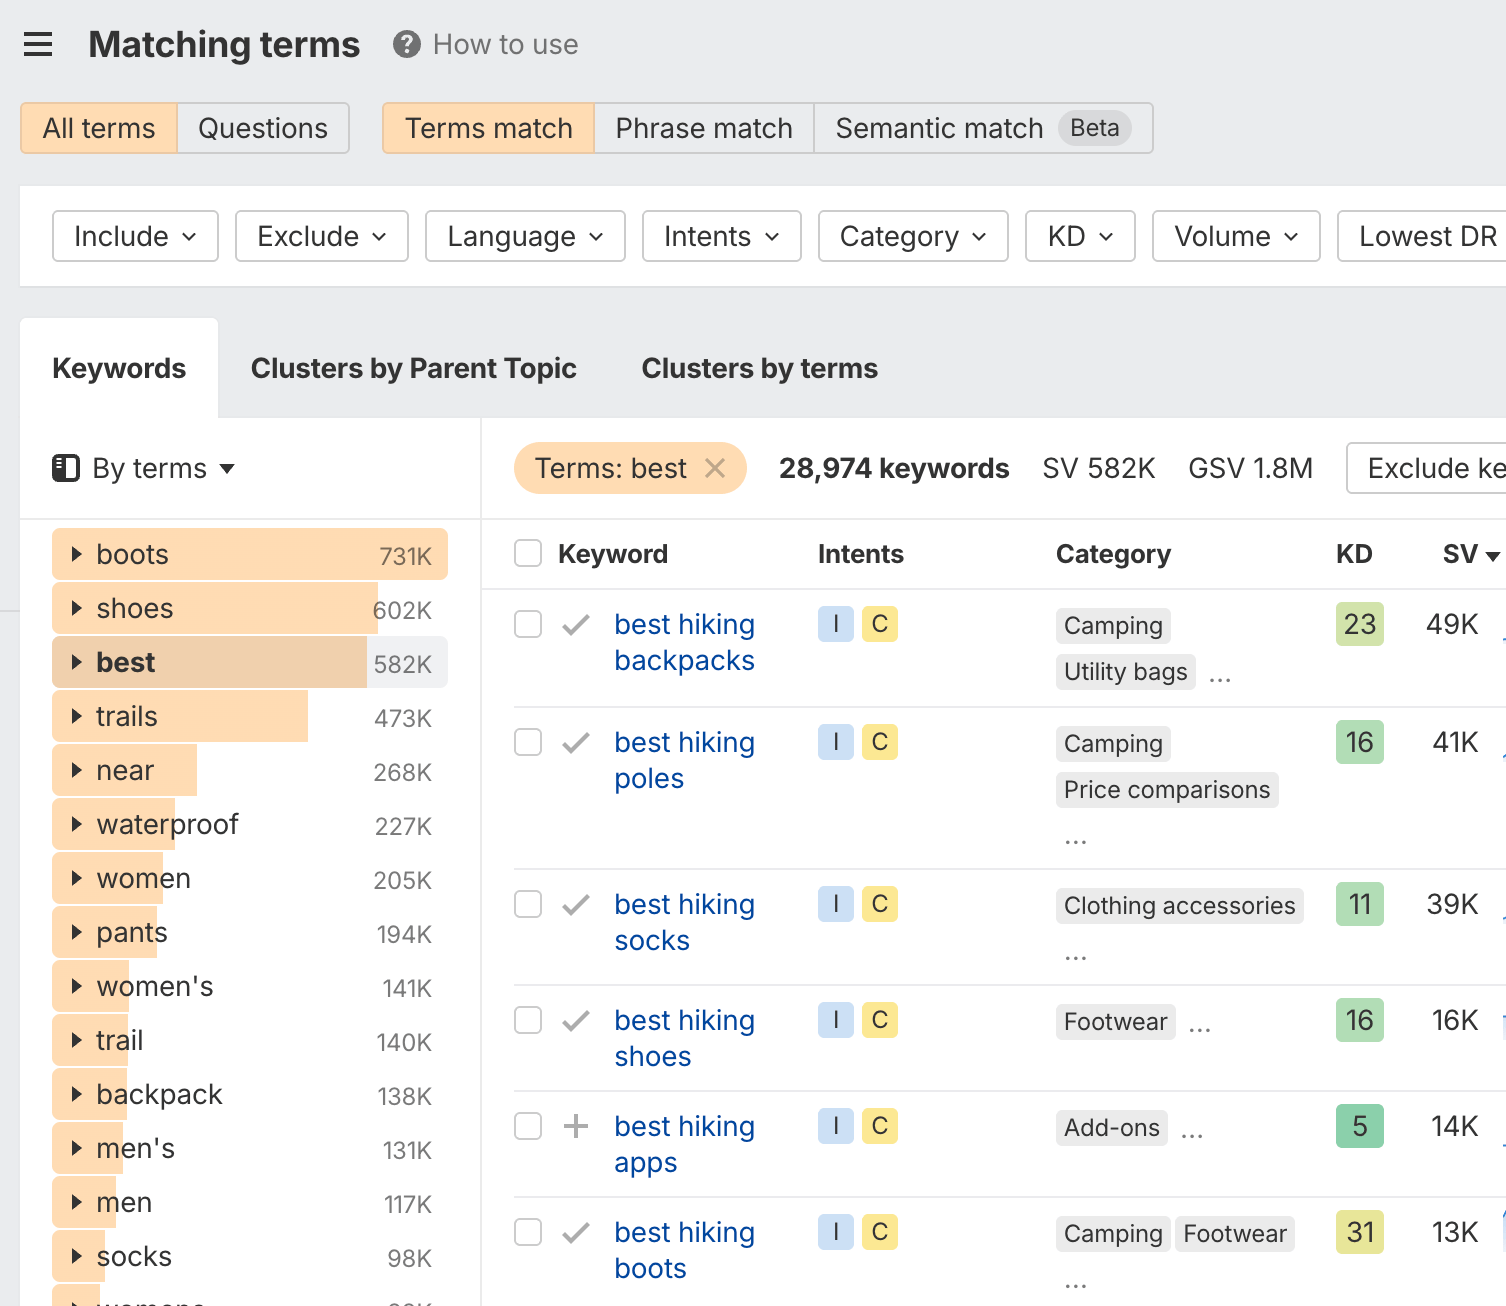Click the checkmark icon beside best hiking backpacks
Screen dimensions: 1506x1306
point(575,625)
